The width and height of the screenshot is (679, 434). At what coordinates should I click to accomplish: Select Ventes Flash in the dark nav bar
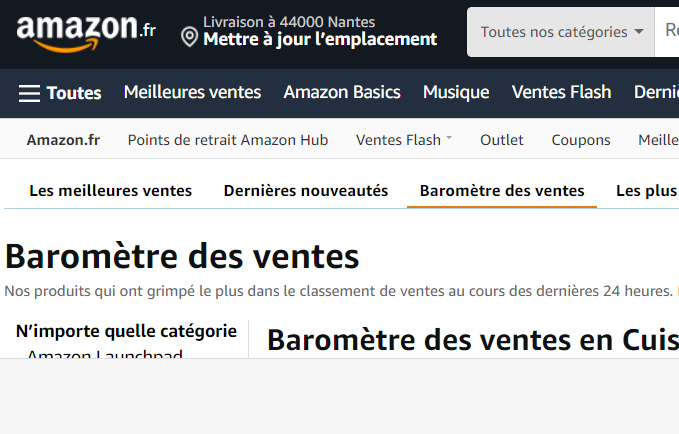(561, 92)
